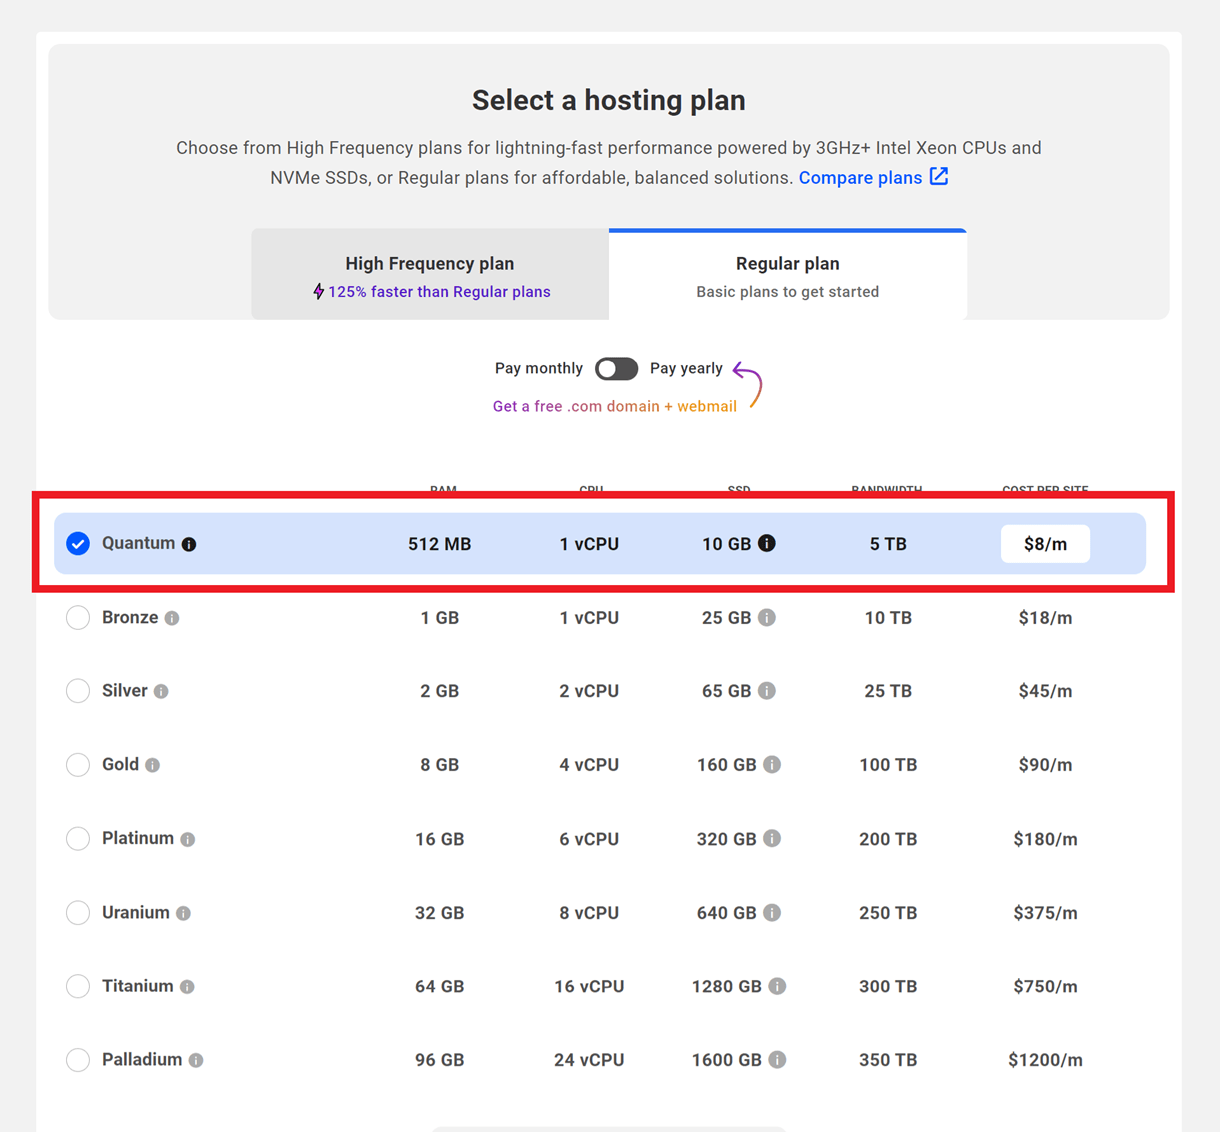
Task: Click the 512 MB RAM value
Action: pos(439,544)
